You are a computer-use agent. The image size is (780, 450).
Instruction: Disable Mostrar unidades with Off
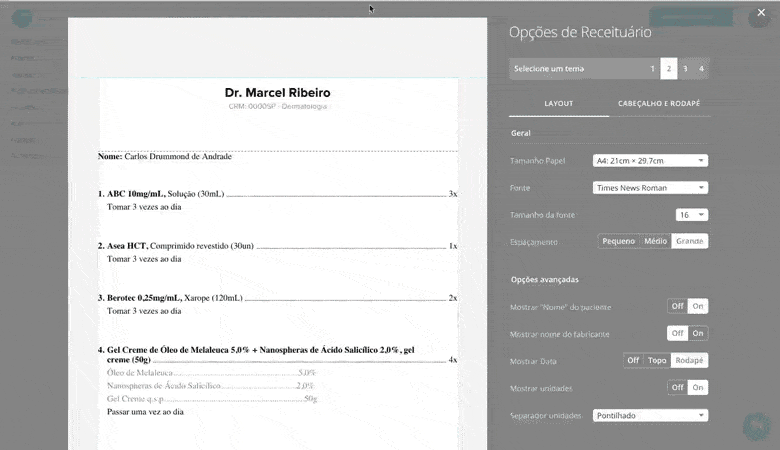pyautogui.click(x=677, y=387)
